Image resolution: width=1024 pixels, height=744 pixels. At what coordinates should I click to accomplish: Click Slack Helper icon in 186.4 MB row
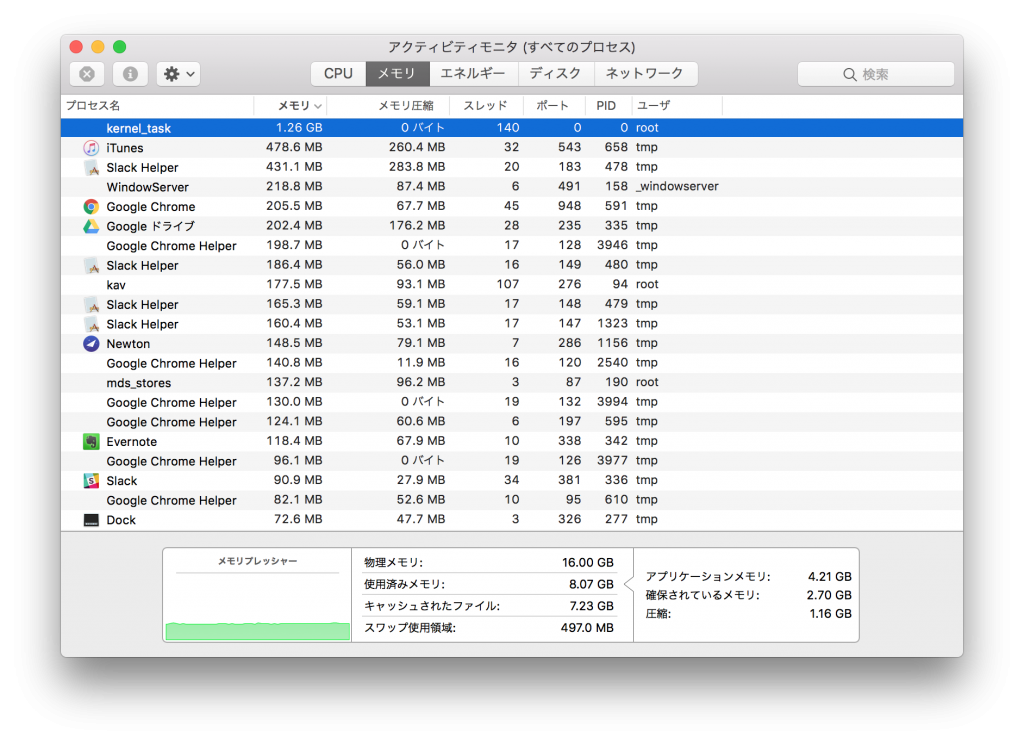(x=91, y=265)
